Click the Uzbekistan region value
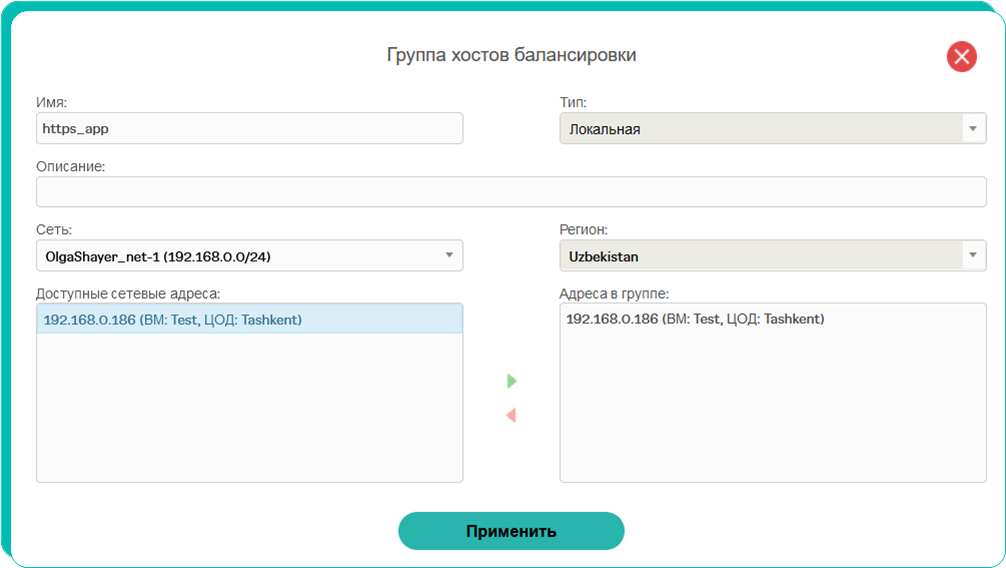Viewport: 1006px width, 568px height. [603, 257]
